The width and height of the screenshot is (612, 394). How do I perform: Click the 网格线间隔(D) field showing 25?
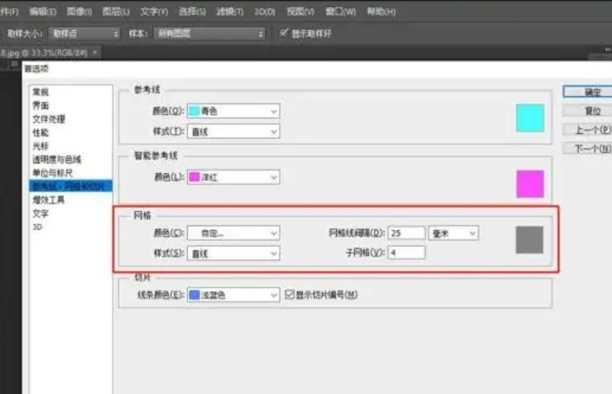406,233
